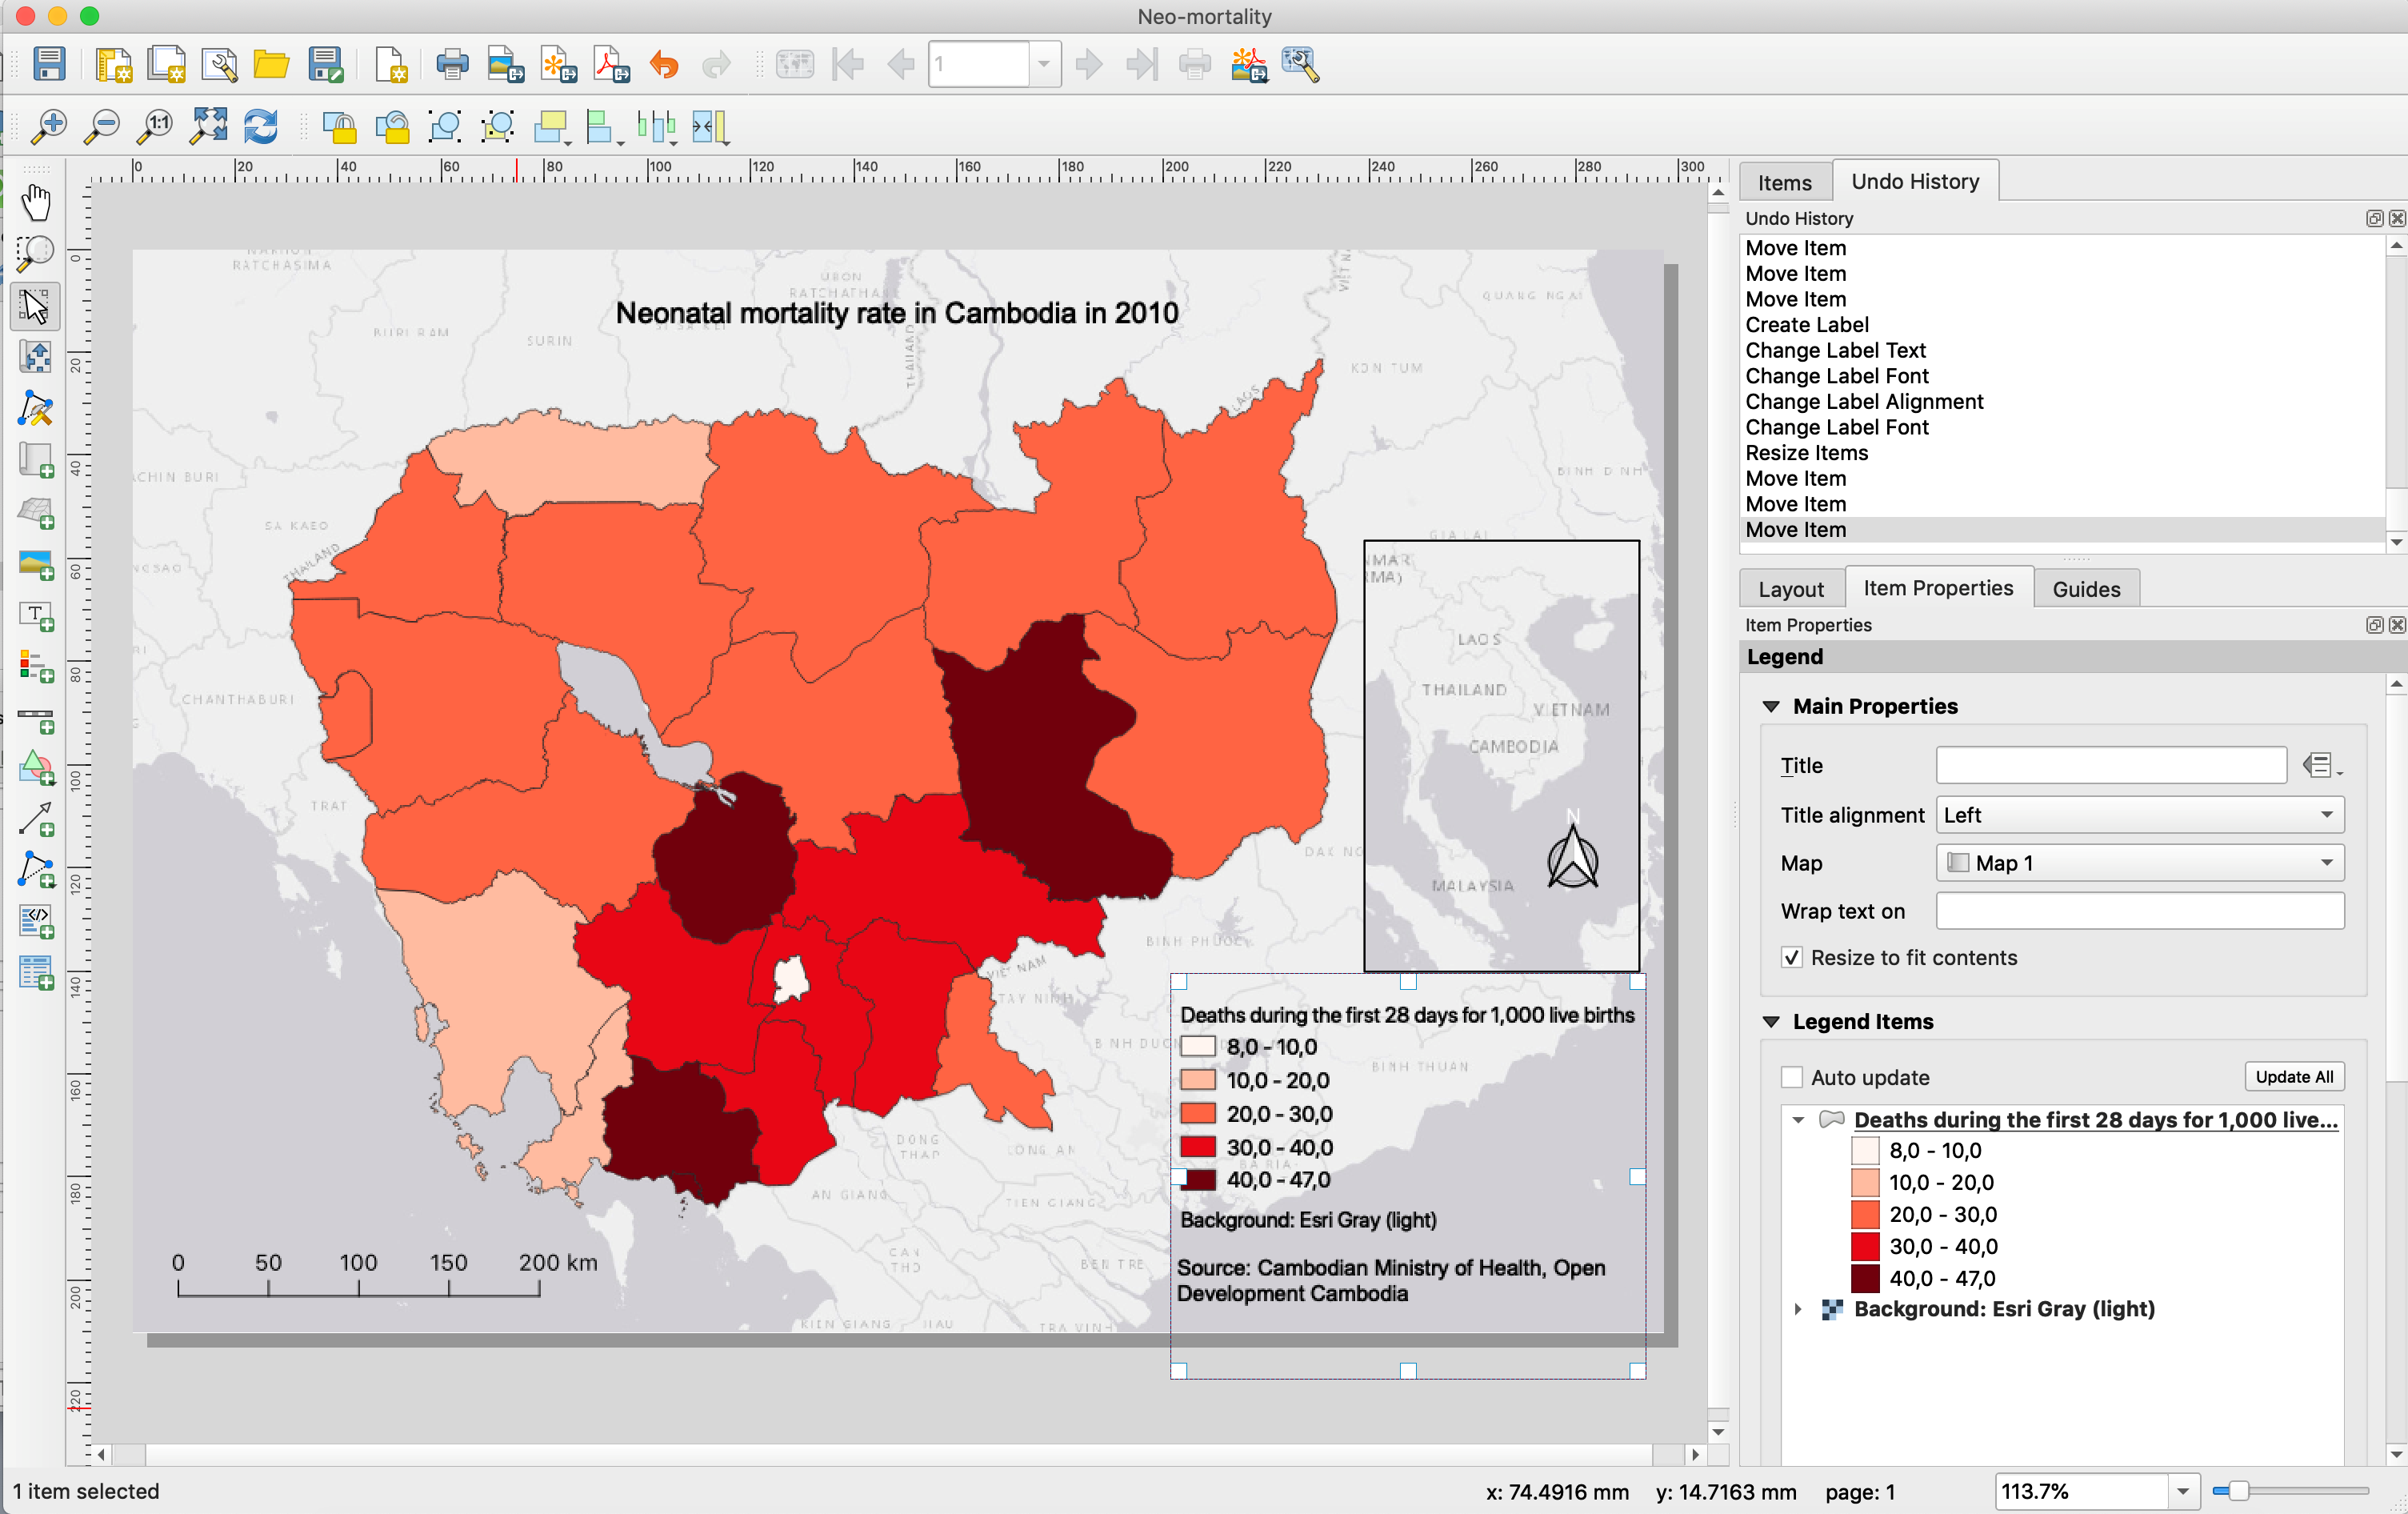Toggle Resize to fit contents checkbox

tap(1792, 958)
